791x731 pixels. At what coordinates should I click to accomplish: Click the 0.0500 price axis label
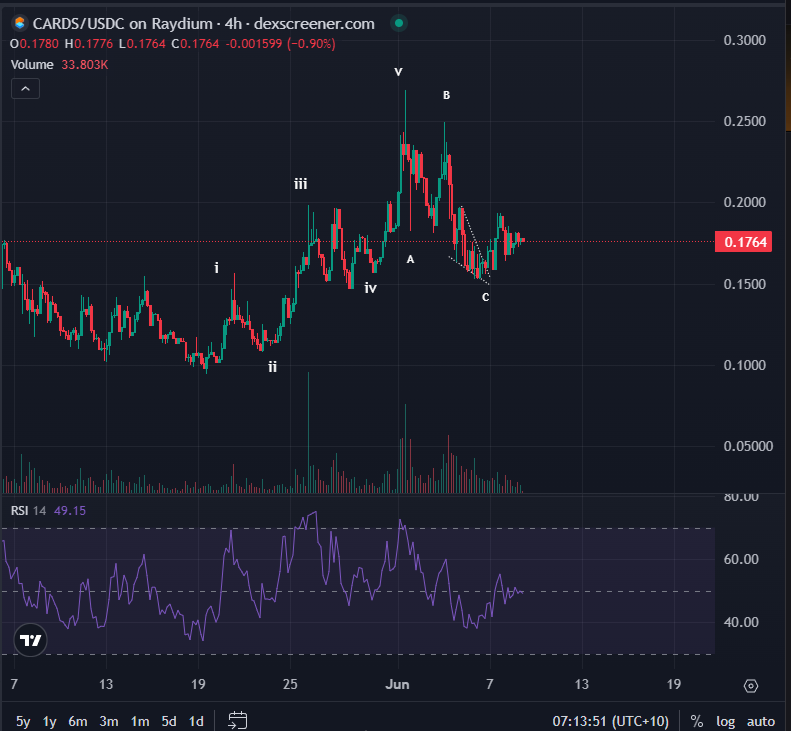[748, 446]
